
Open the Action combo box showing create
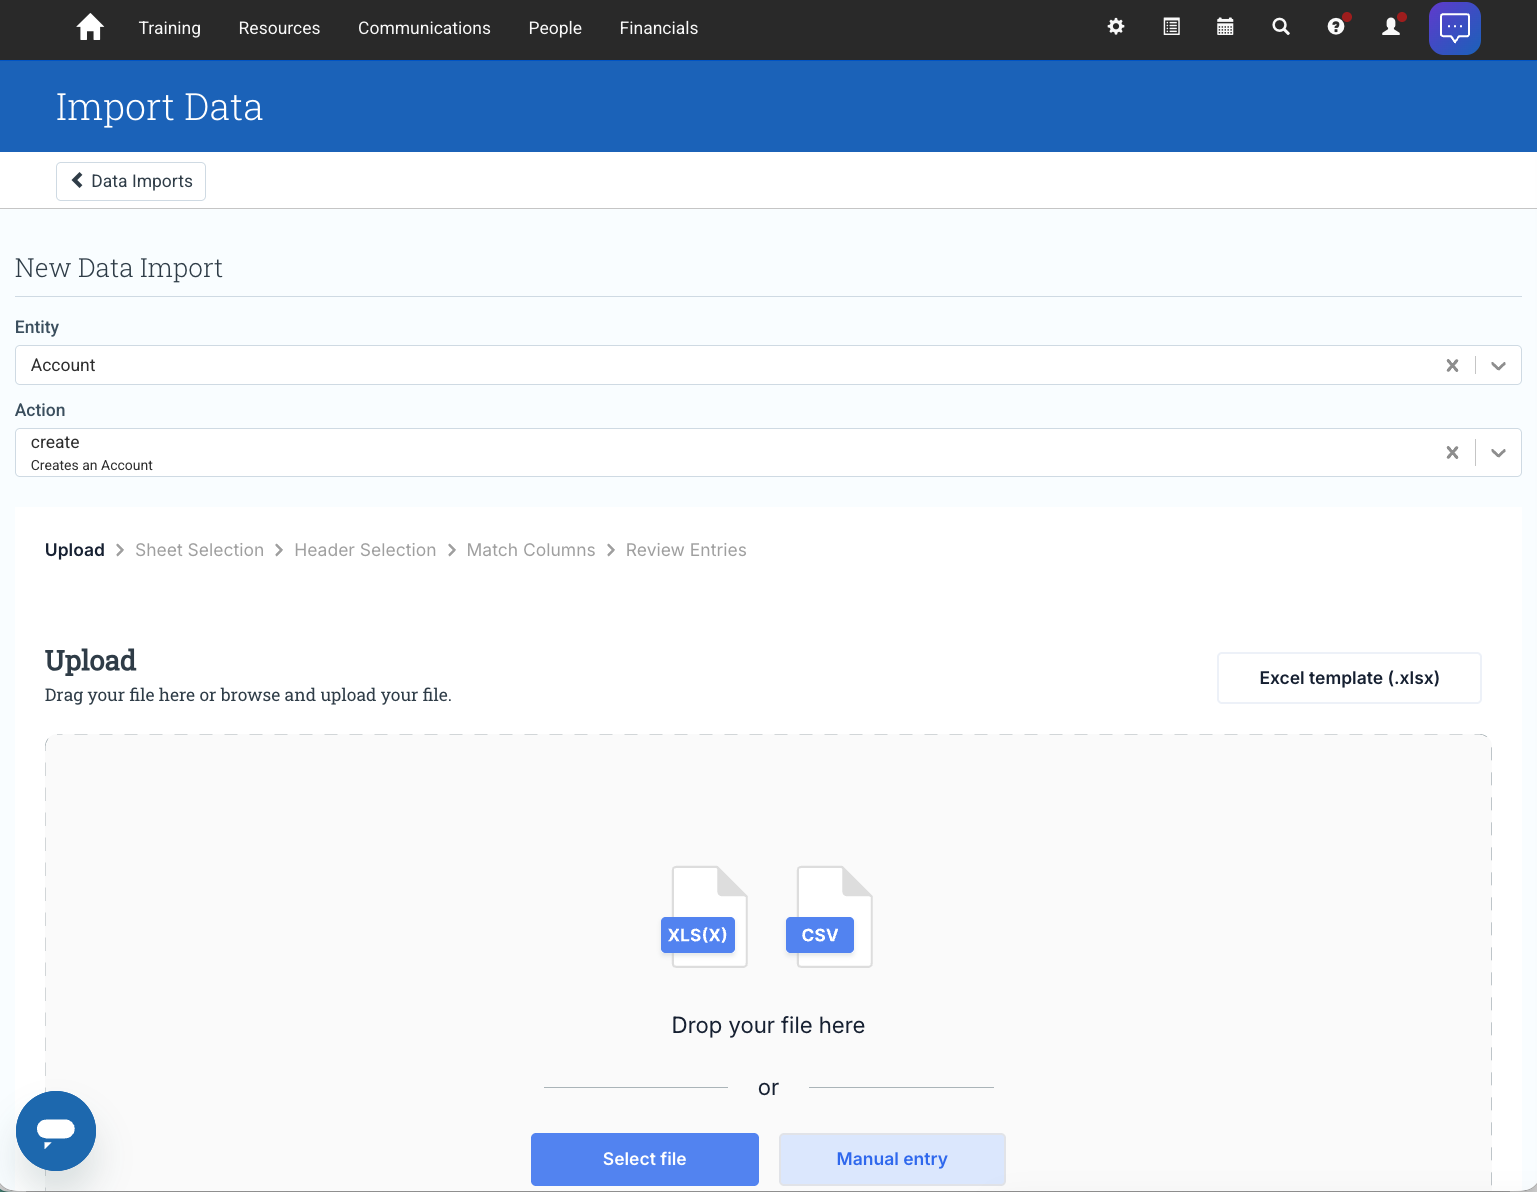point(768,453)
